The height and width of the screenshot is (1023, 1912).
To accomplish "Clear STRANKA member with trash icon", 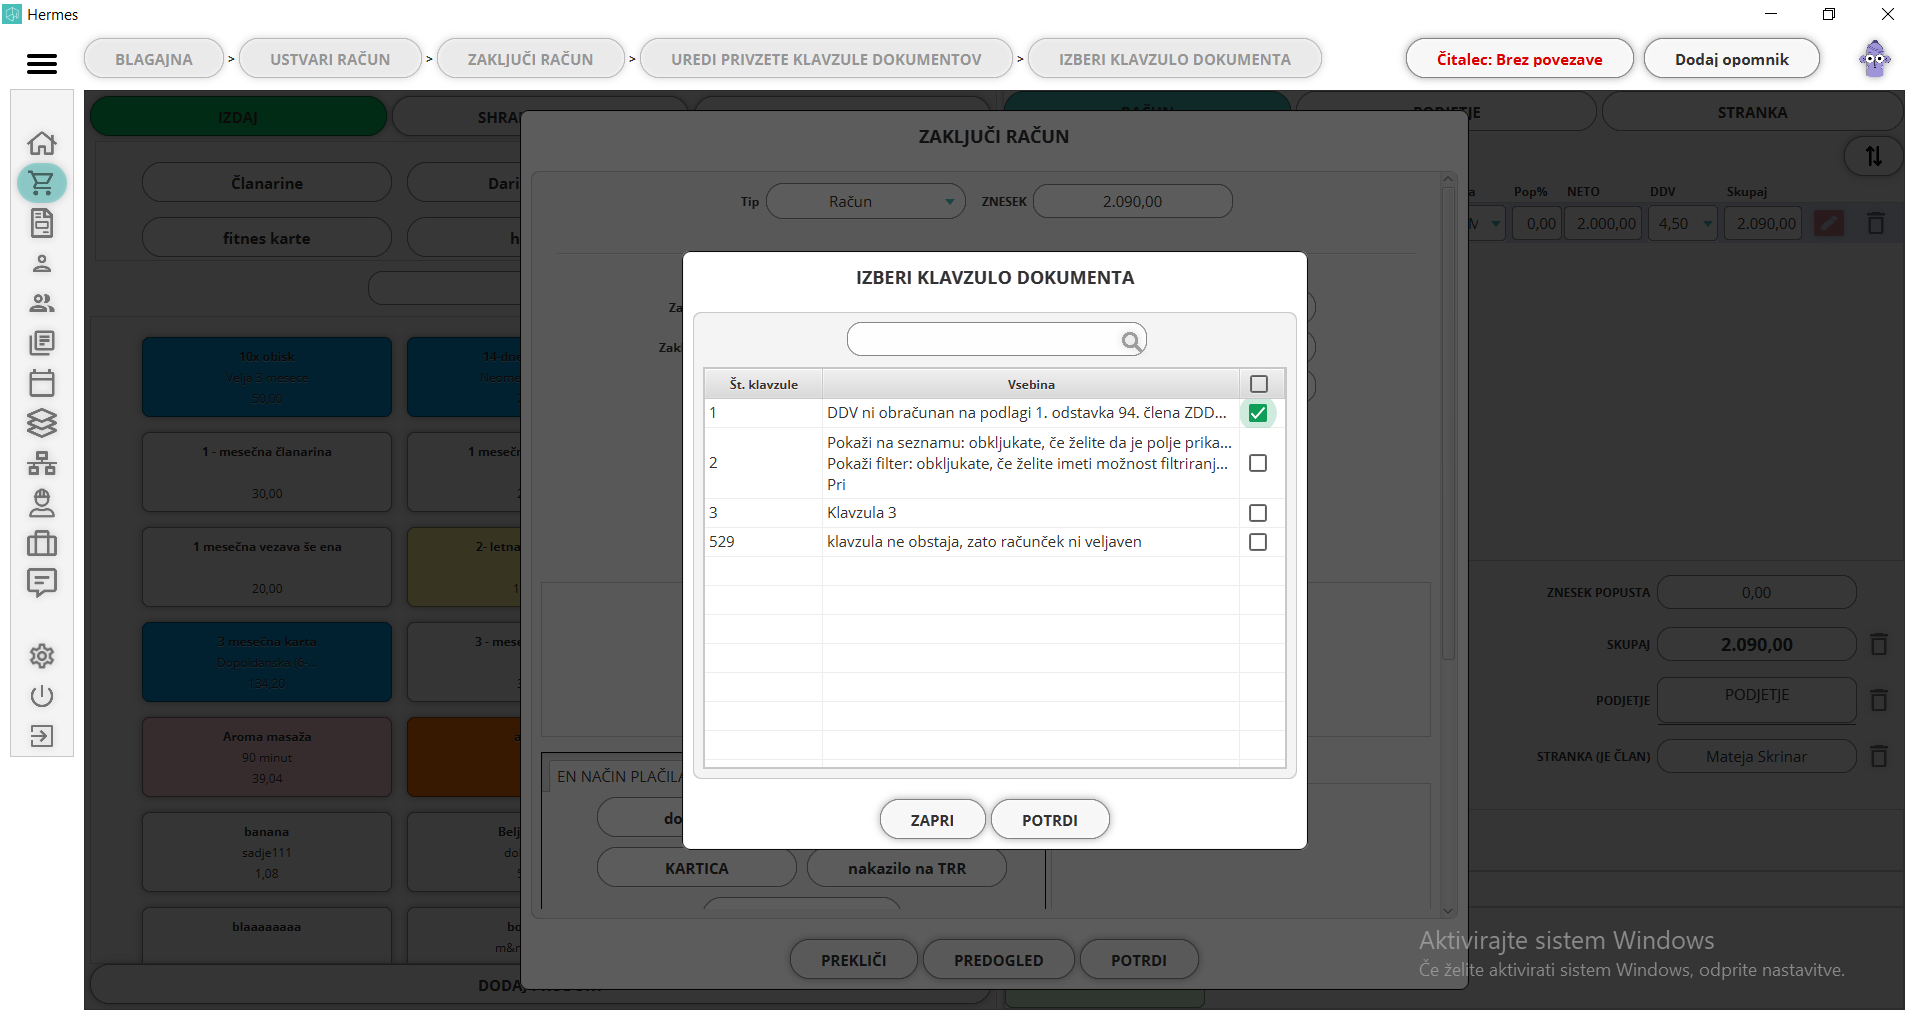I will (1879, 757).
